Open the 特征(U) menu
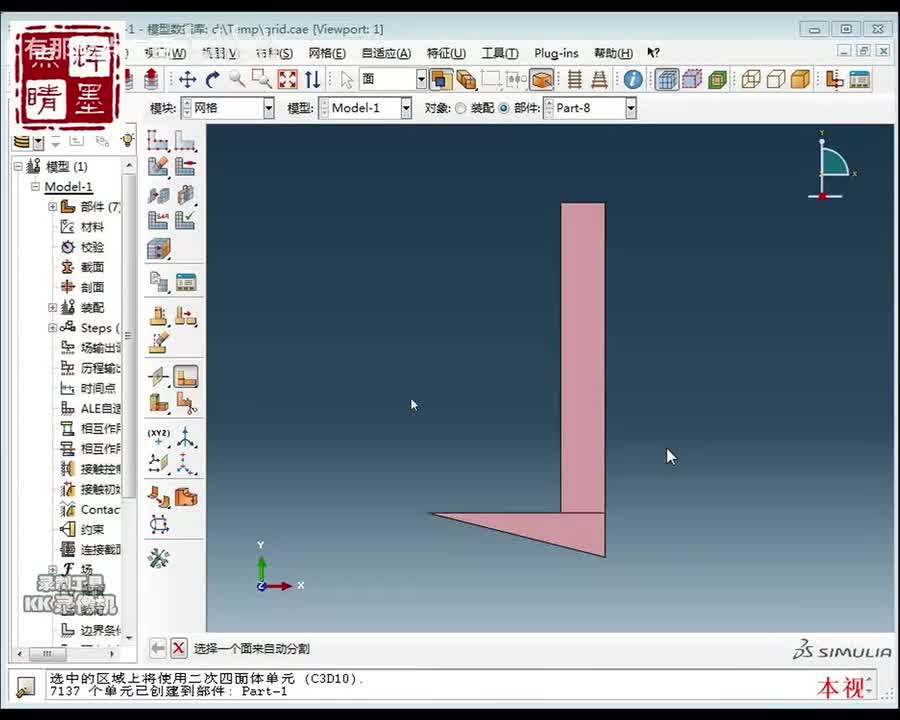The height and width of the screenshot is (720, 900). tap(446, 53)
